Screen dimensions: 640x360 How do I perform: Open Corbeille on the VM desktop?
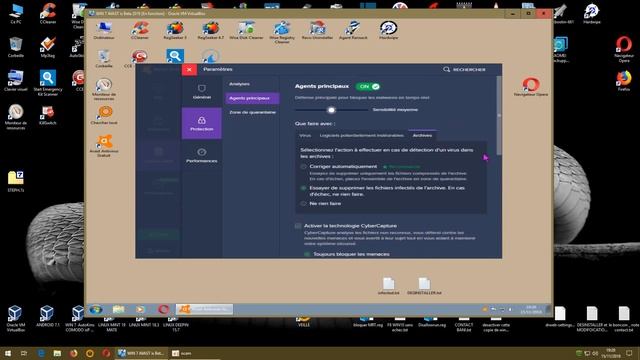point(104,58)
